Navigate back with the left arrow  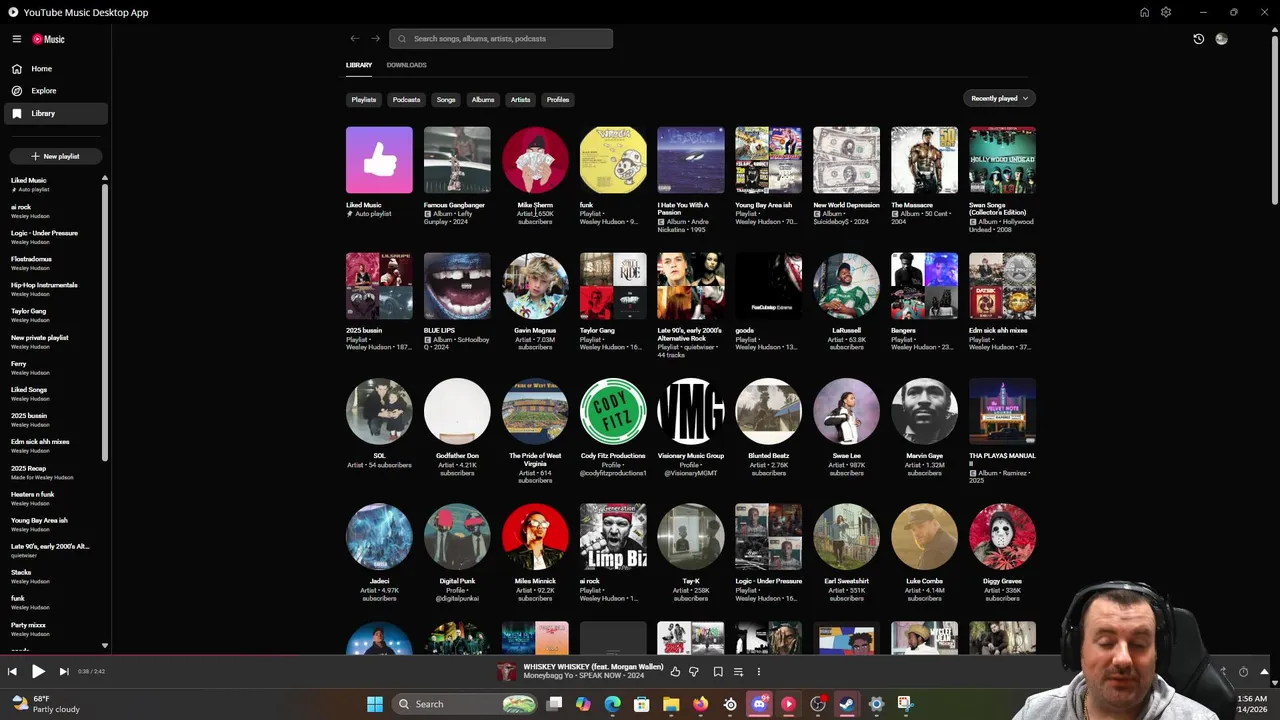tap(355, 39)
